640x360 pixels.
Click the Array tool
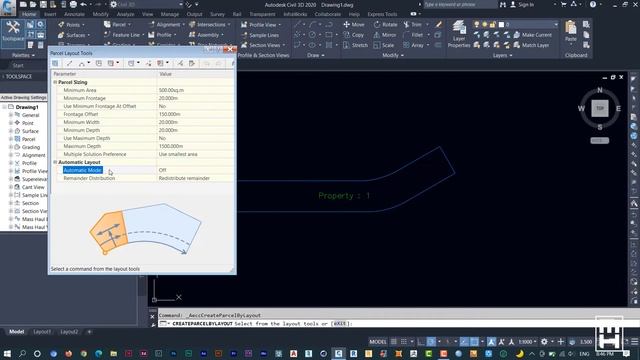point(413,45)
